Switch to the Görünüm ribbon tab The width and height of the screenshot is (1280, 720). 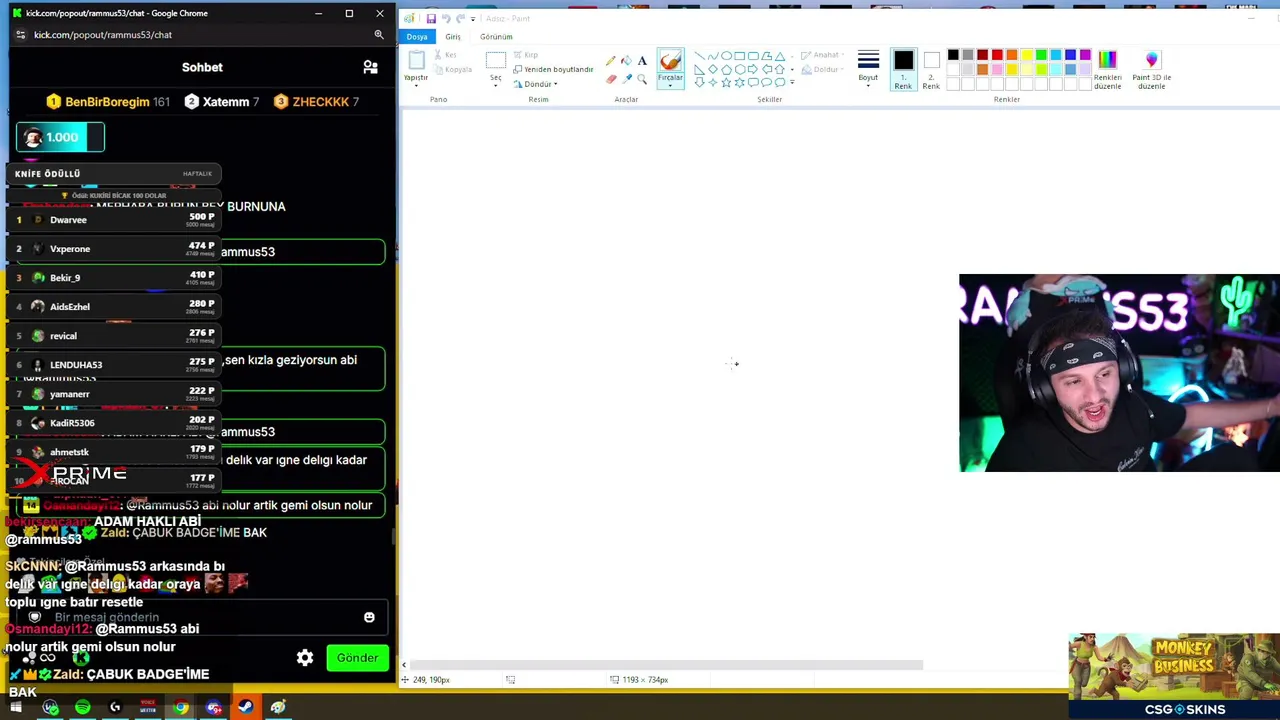[496, 37]
